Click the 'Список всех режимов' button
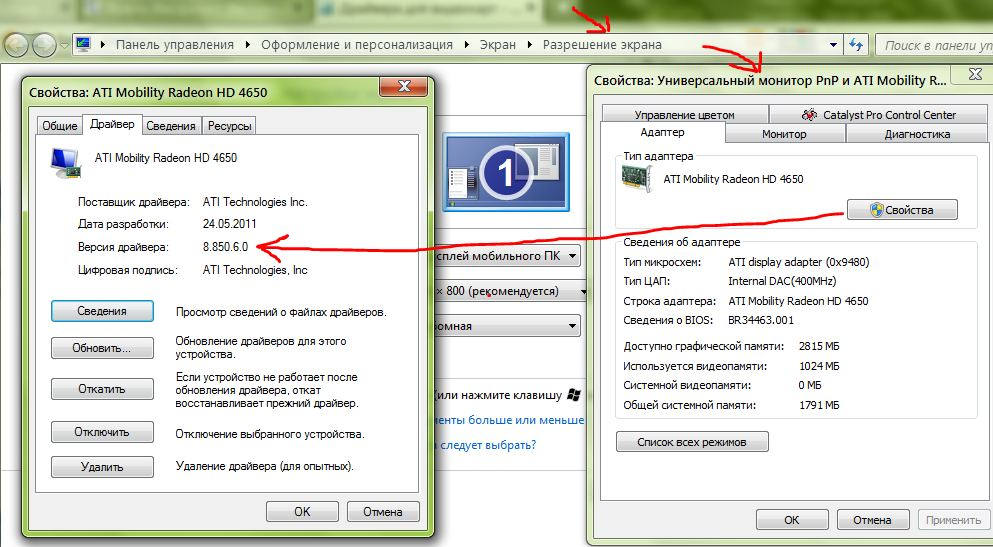This screenshot has height=547, width=993. (x=692, y=442)
